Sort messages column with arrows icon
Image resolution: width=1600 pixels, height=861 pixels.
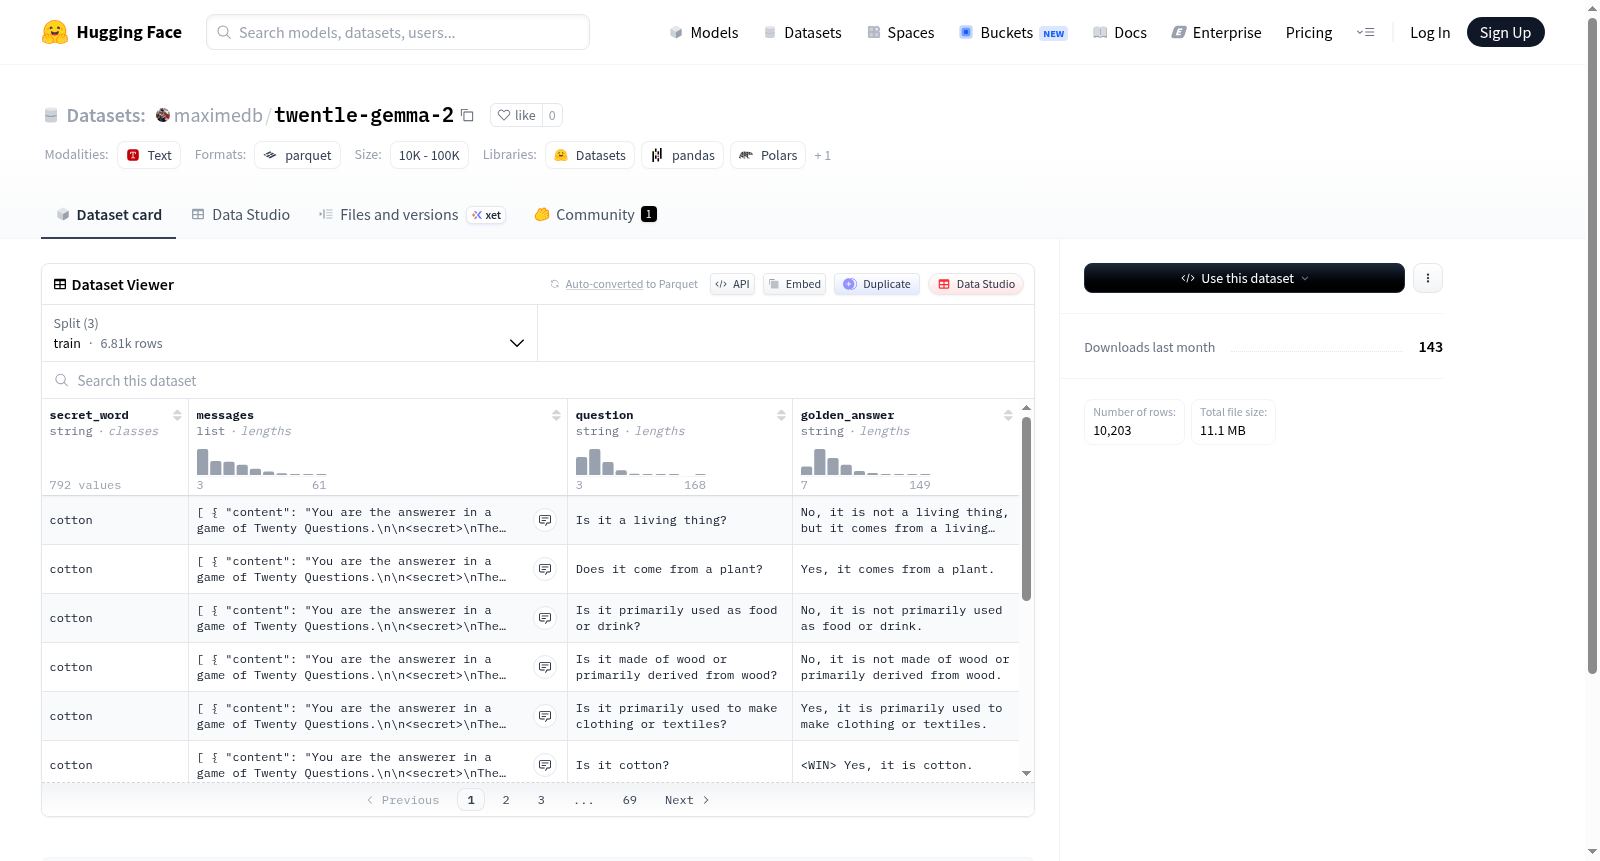tap(556, 415)
